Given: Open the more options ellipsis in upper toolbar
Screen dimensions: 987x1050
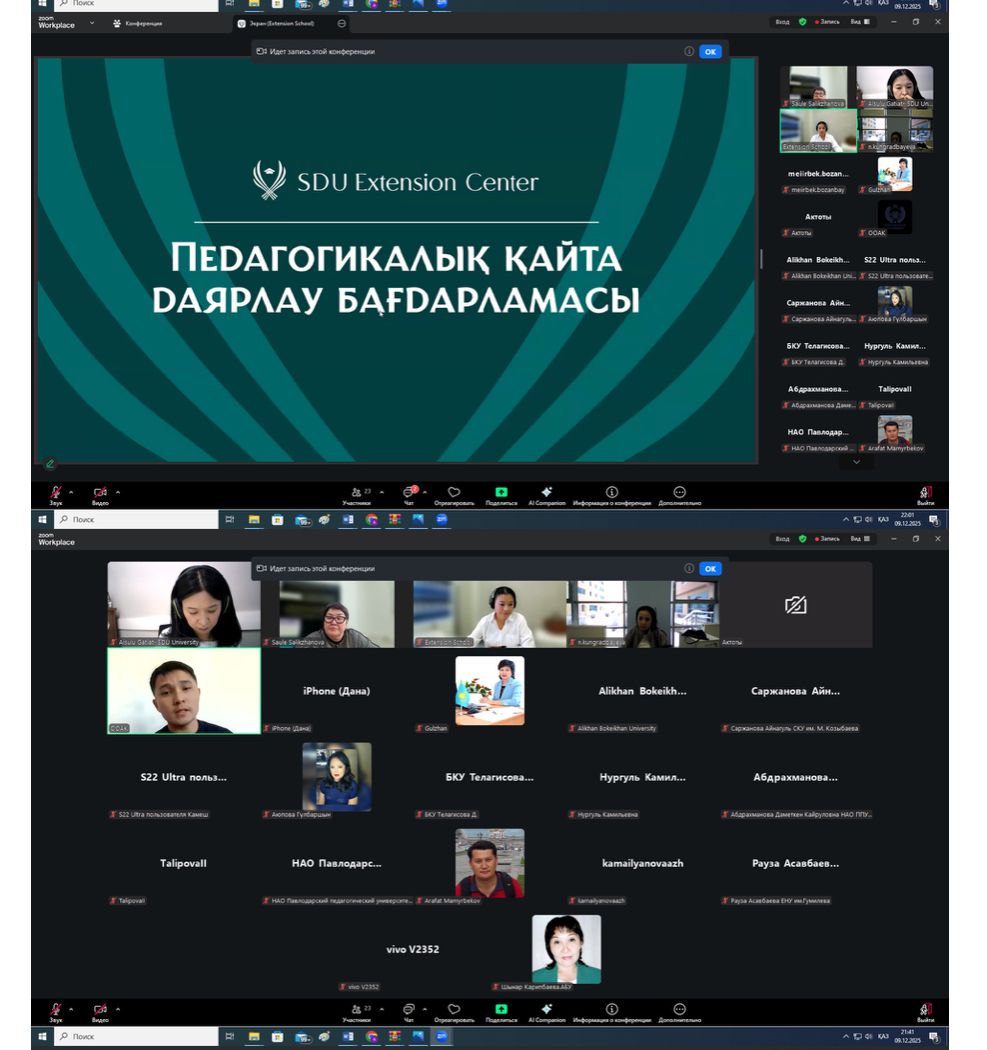Looking at the screenshot, I should (x=679, y=493).
